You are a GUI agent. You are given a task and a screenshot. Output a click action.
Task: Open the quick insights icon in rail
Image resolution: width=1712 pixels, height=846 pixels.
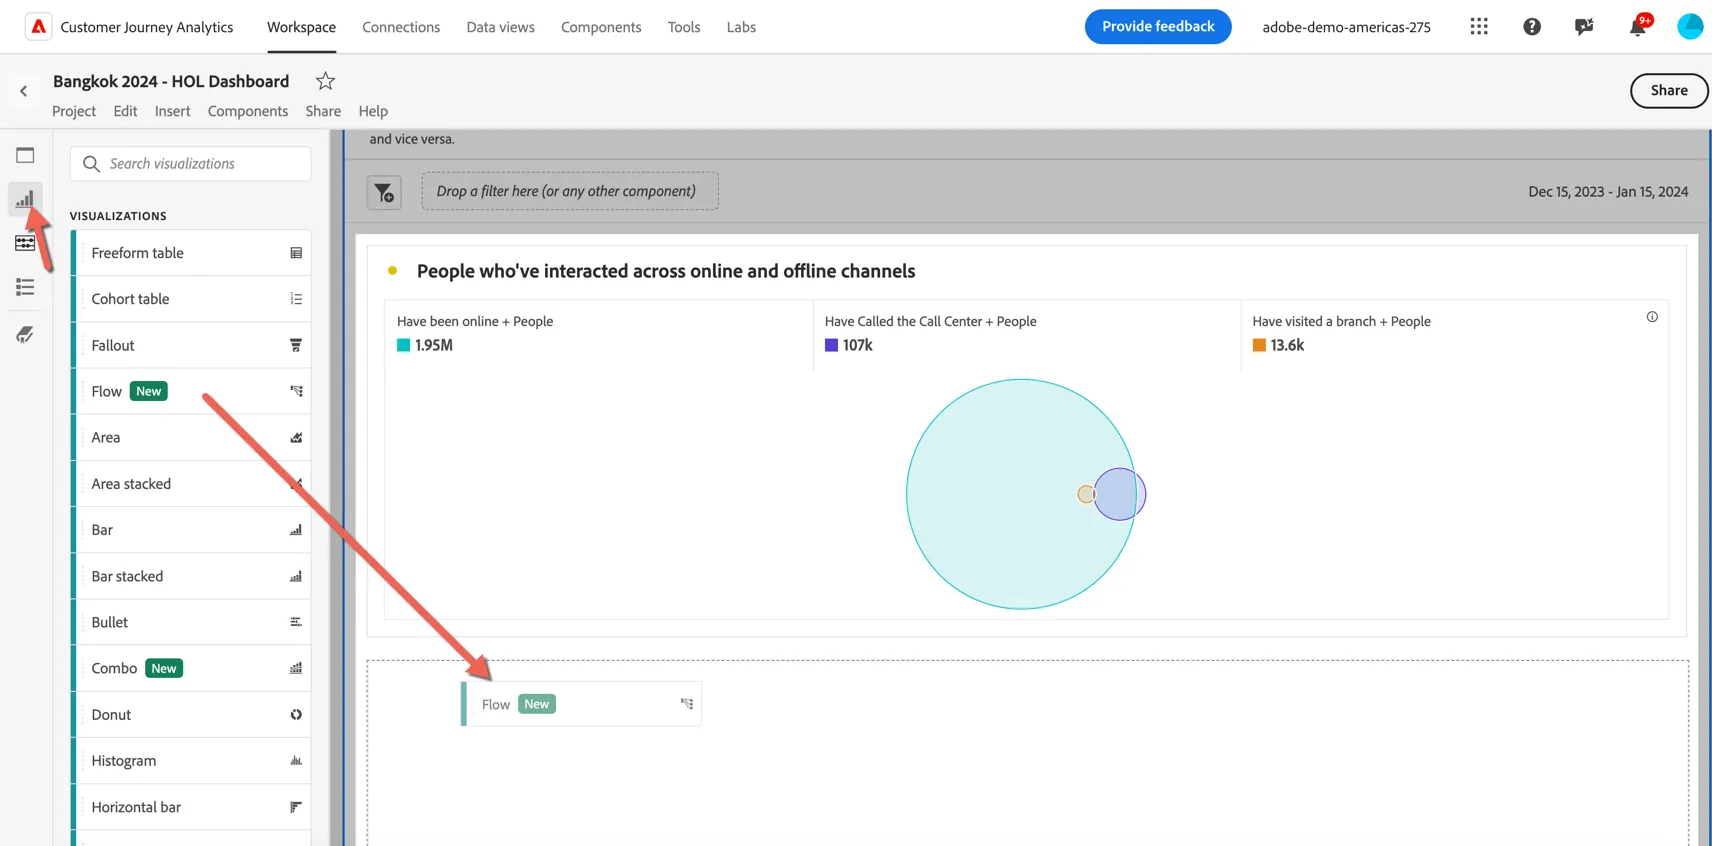(25, 334)
